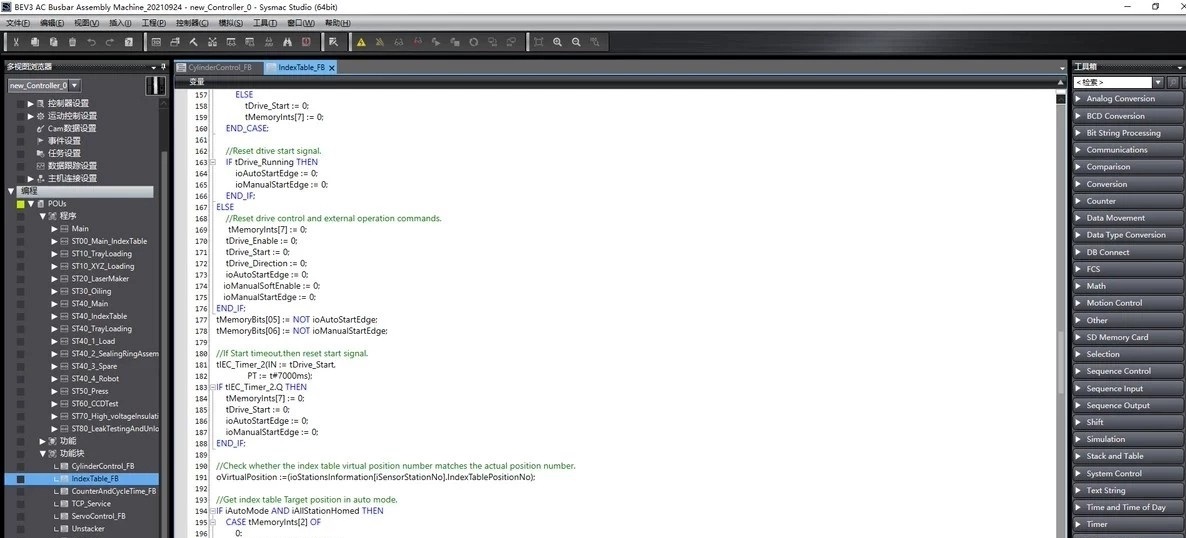Image resolution: width=1186 pixels, height=538 pixels.
Task: Click the fit-to-window zoom icon
Action: (x=539, y=42)
